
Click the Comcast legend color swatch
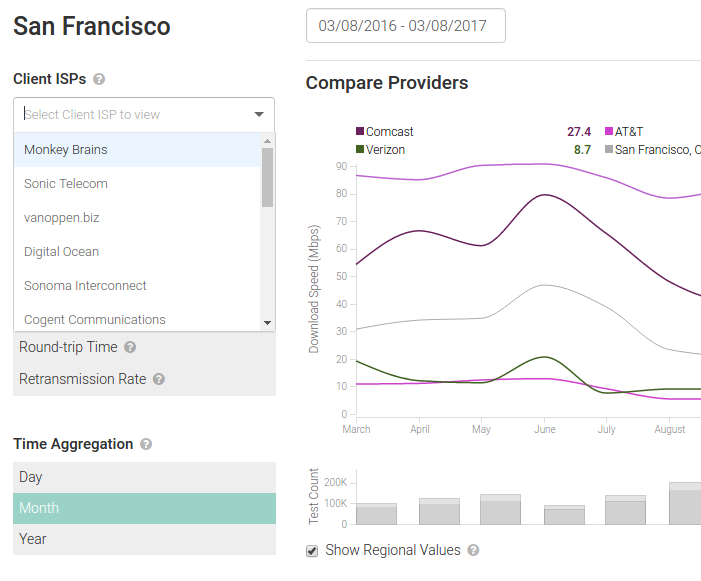pyautogui.click(x=360, y=131)
